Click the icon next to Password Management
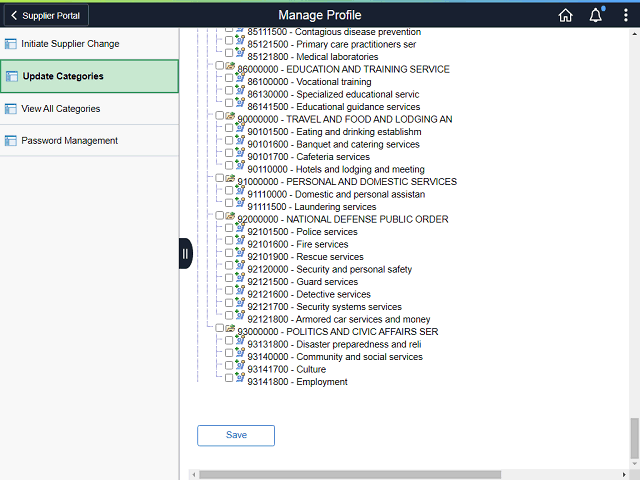The width and height of the screenshot is (640, 480). (x=11, y=141)
